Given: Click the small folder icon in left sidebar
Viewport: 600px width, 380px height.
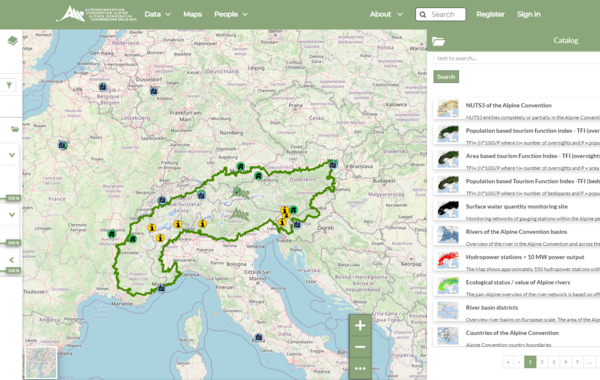Looking at the screenshot, I should click(x=15, y=129).
